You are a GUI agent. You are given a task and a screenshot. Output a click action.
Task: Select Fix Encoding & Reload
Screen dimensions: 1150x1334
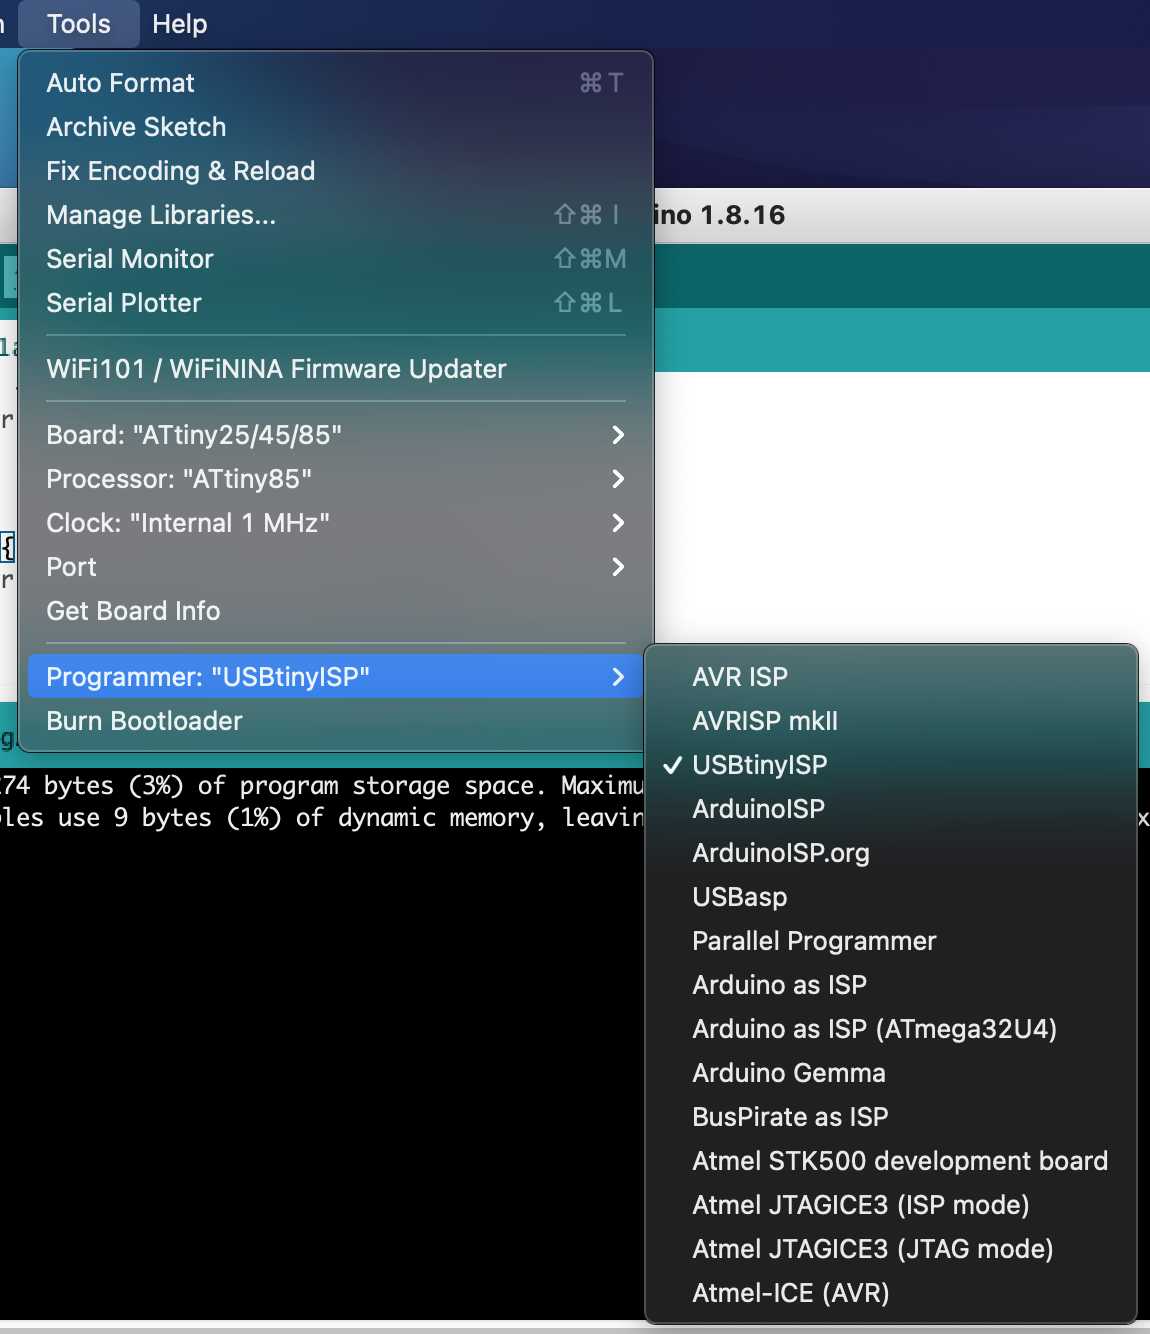tap(336, 171)
